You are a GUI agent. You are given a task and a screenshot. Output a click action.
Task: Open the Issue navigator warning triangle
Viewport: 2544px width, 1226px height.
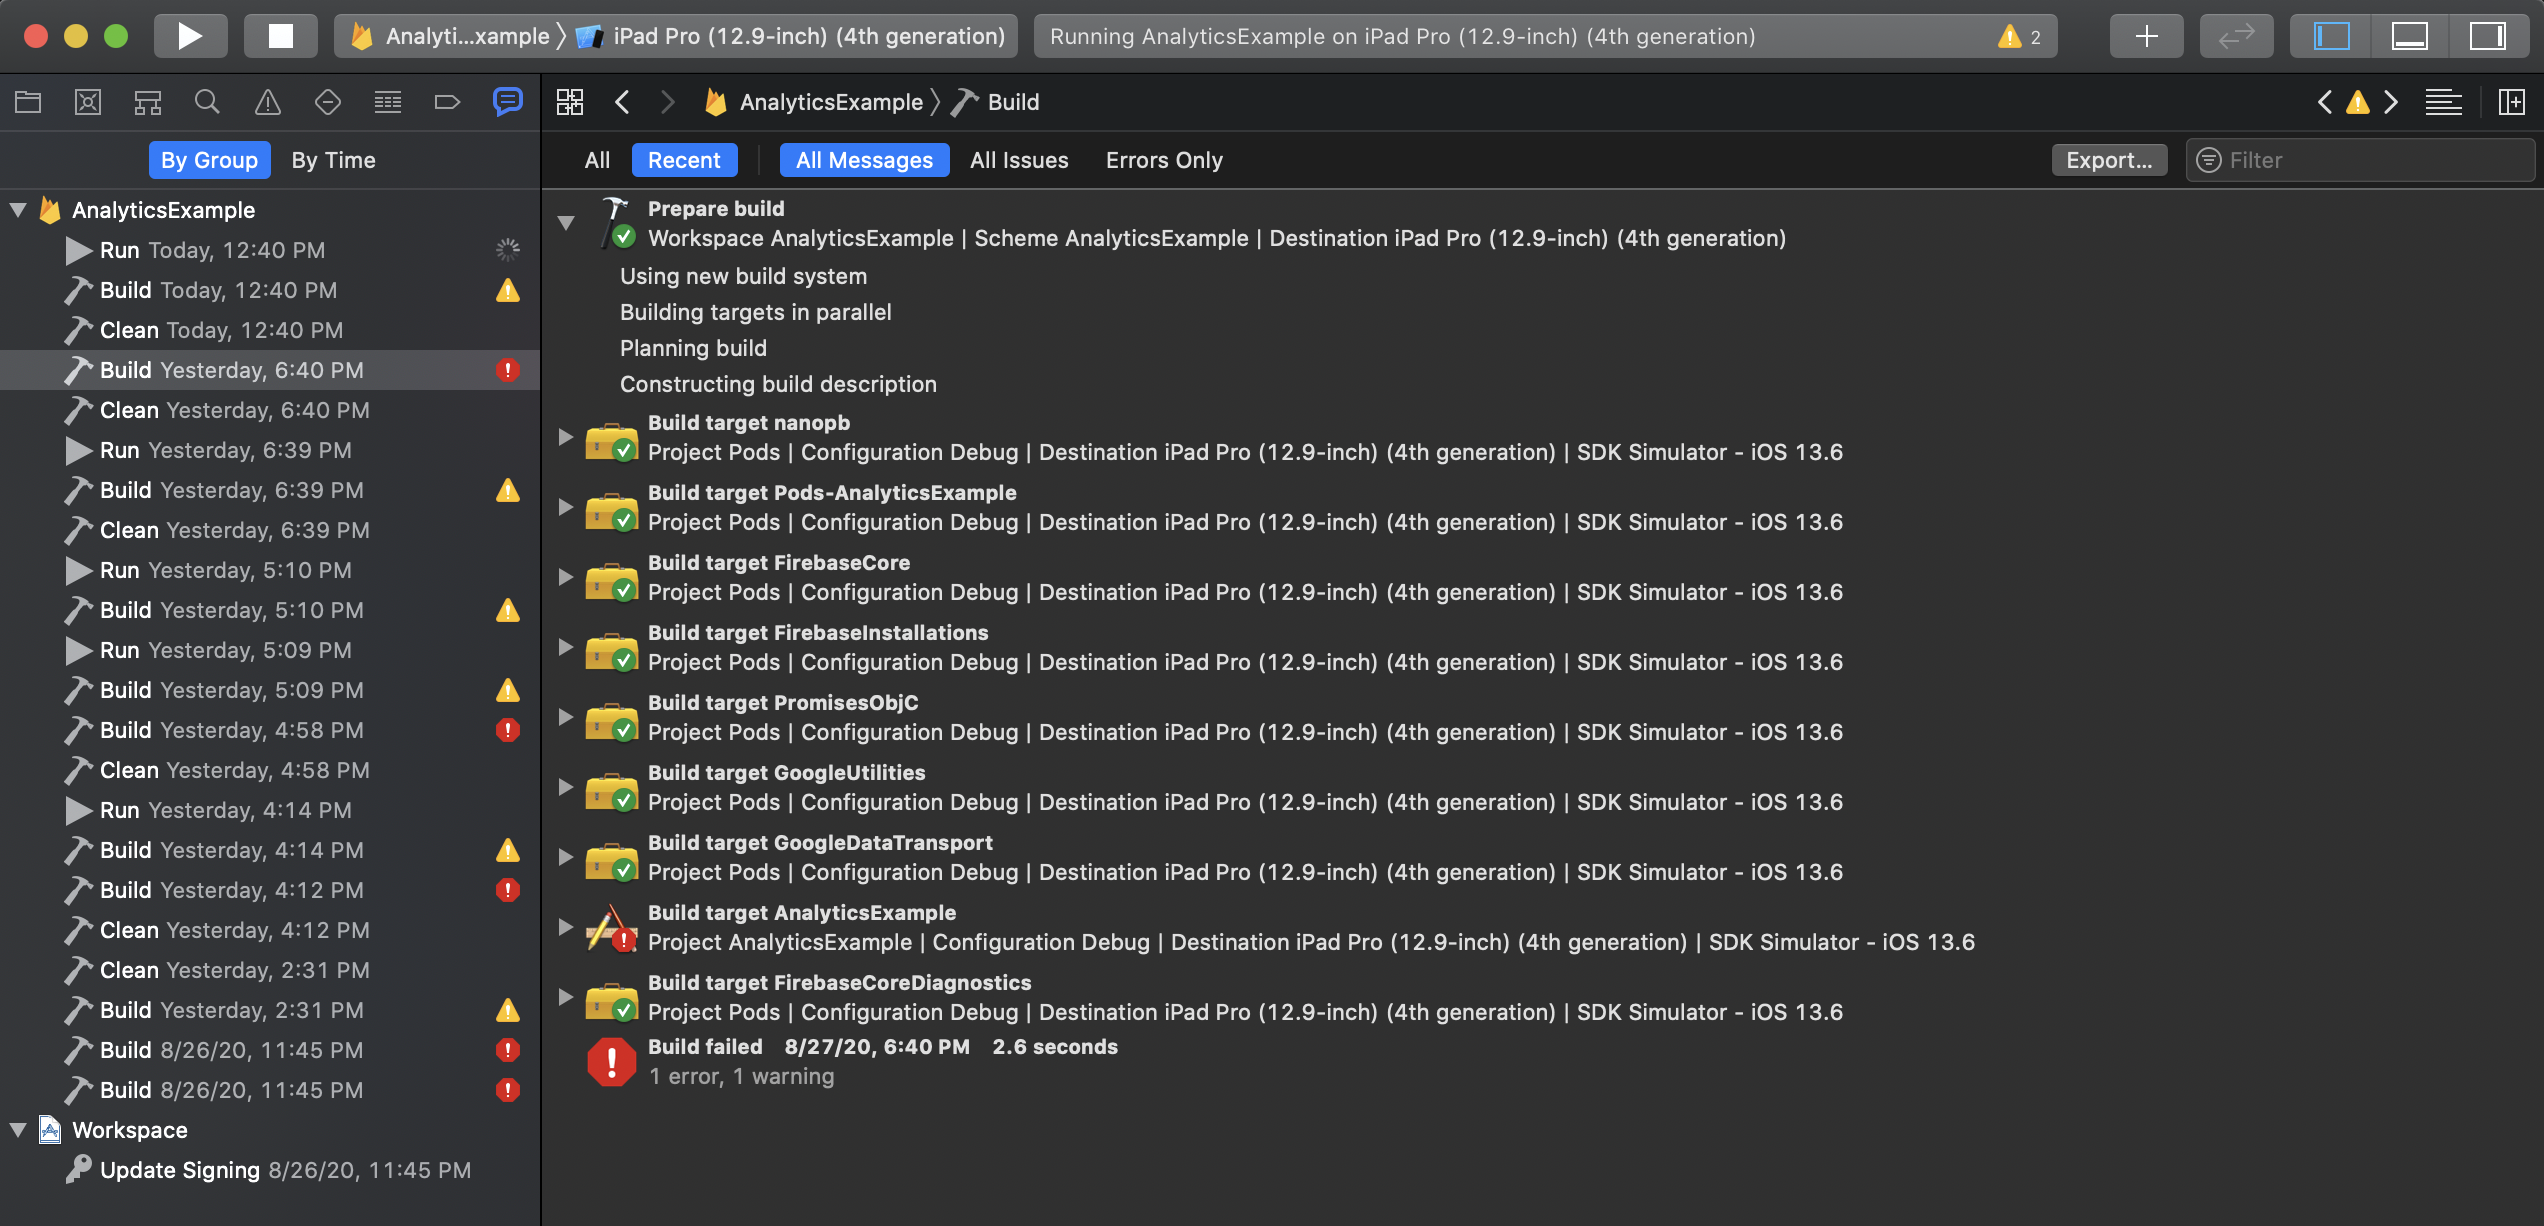[267, 101]
